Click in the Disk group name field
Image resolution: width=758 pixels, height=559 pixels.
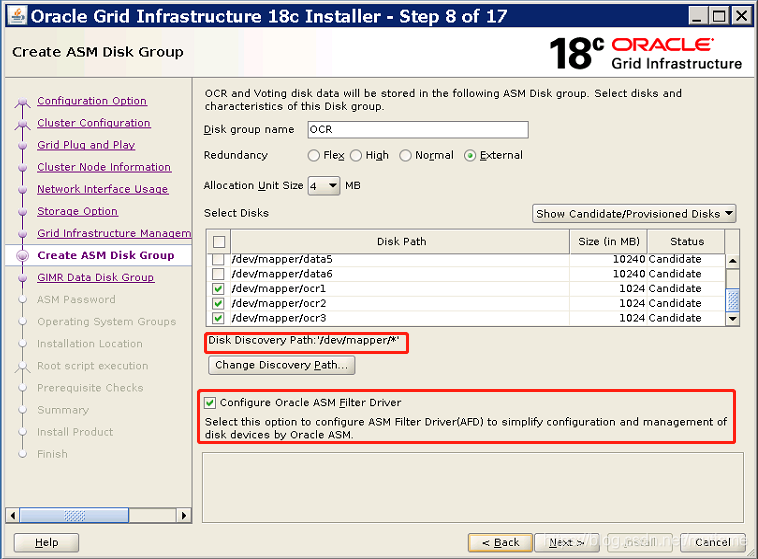coord(418,130)
